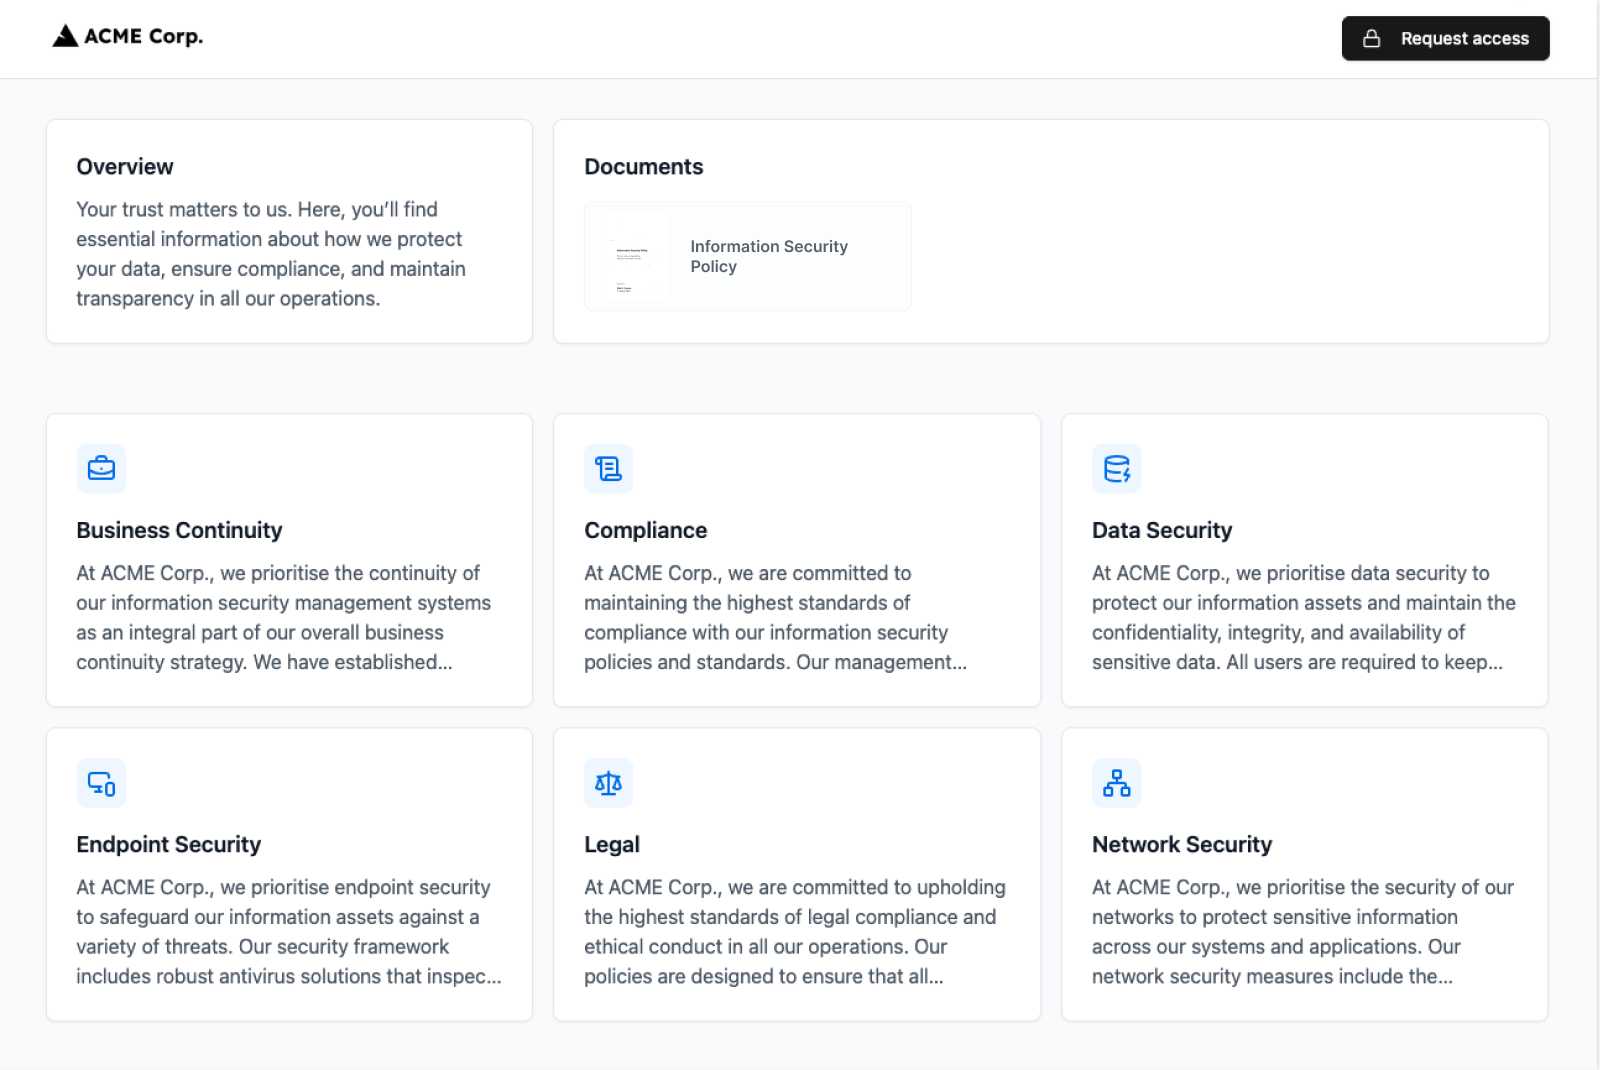1600x1070 pixels.
Task: Click the Network Security topology icon
Action: [1116, 783]
